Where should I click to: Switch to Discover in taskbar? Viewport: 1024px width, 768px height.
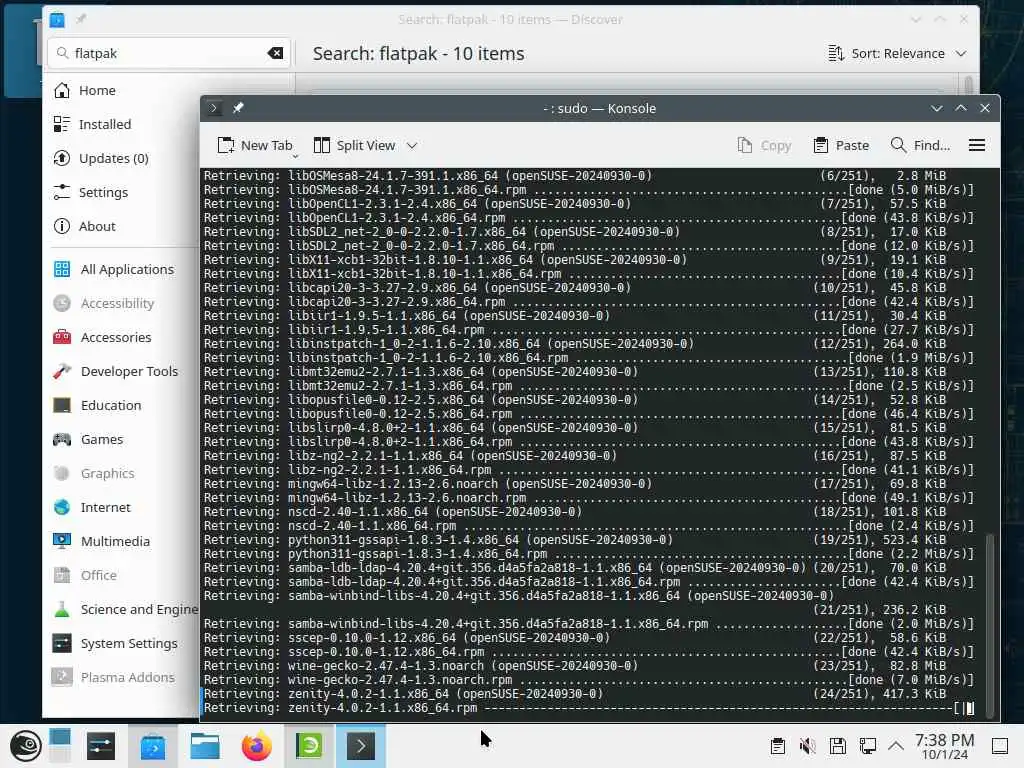click(153, 746)
